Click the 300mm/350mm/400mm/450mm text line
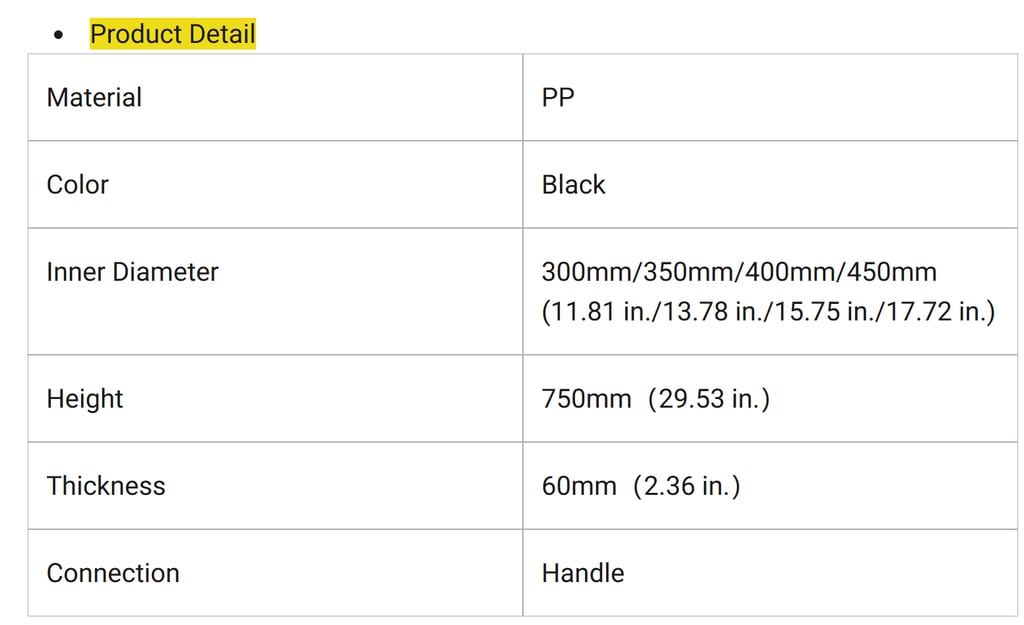Image resolution: width=1024 pixels, height=625 pixels. pos(739,272)
